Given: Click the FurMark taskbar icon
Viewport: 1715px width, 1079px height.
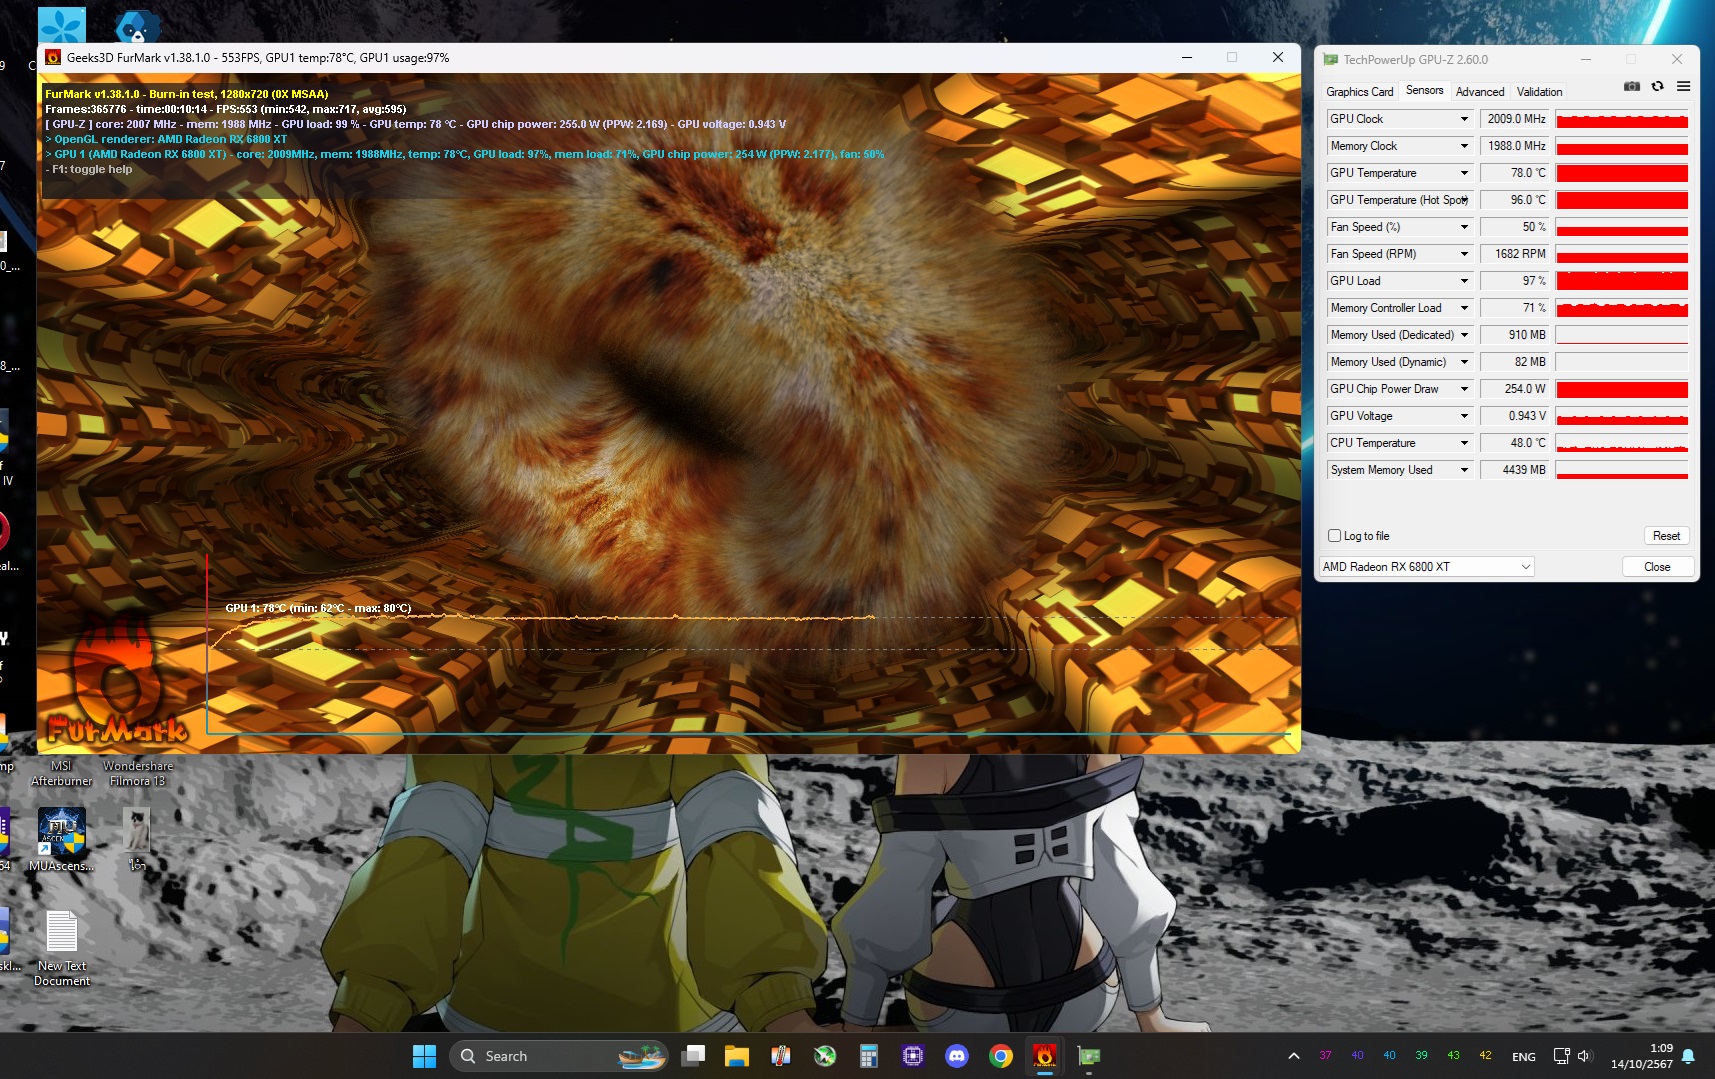Looking at the screenshot, I should pyautogui.click(x=1044, y=1056).
